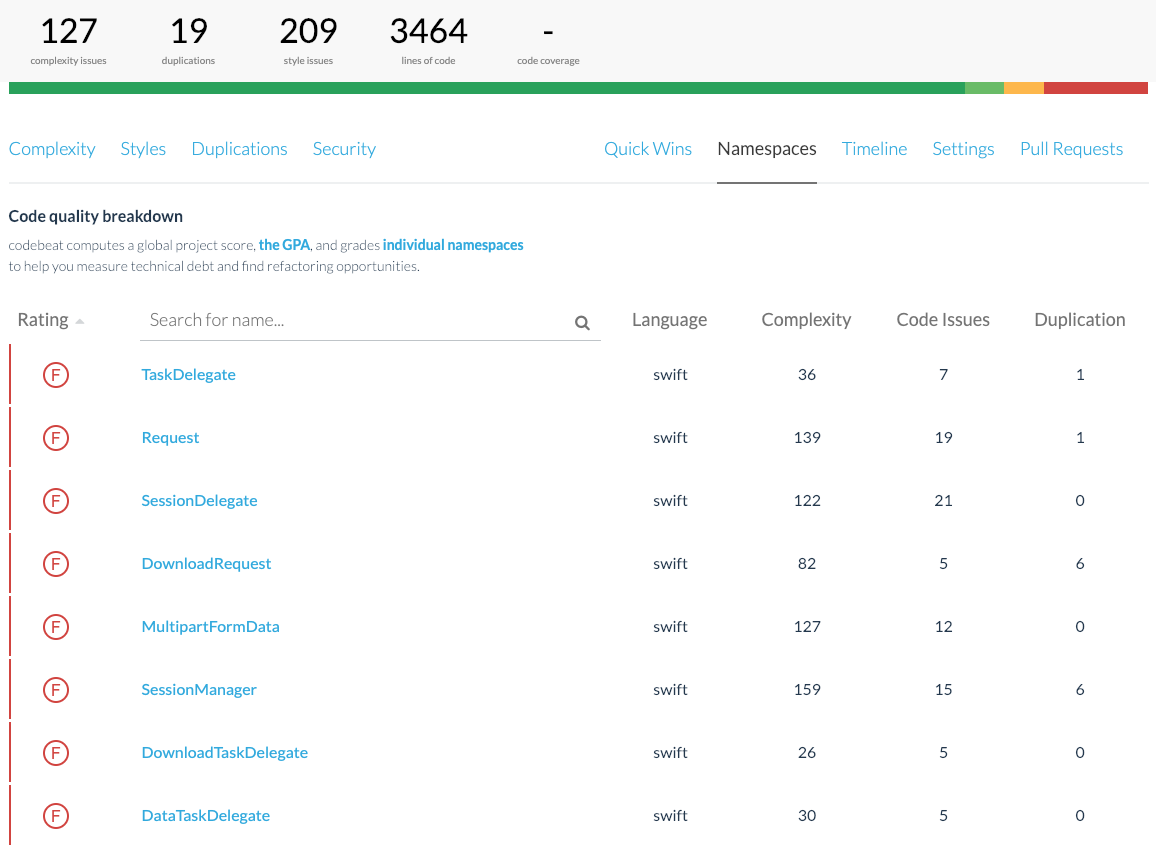
Task: Go to the Duplications tab
Action: 239,149
